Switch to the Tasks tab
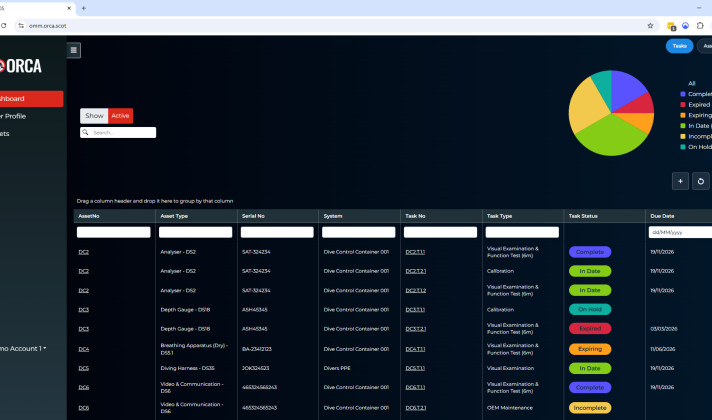 pyautogui.click(x=679, y=46)
